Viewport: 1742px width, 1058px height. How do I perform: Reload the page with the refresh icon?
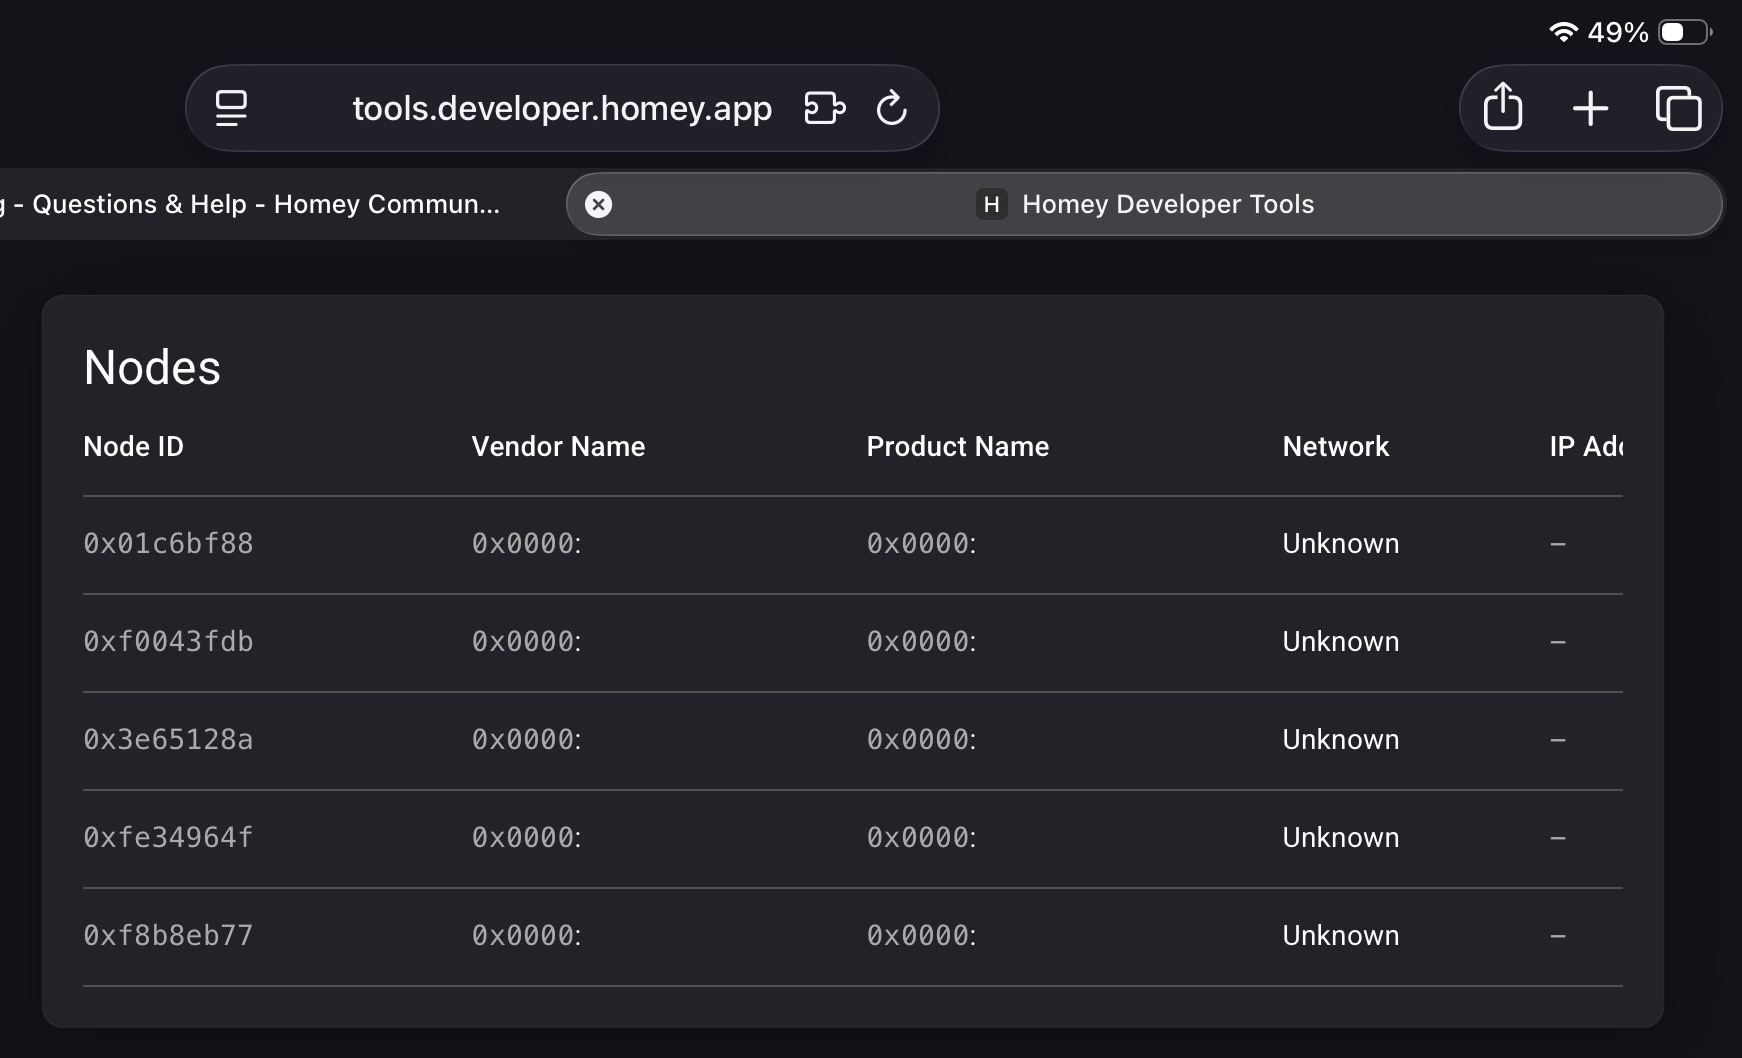891,108
